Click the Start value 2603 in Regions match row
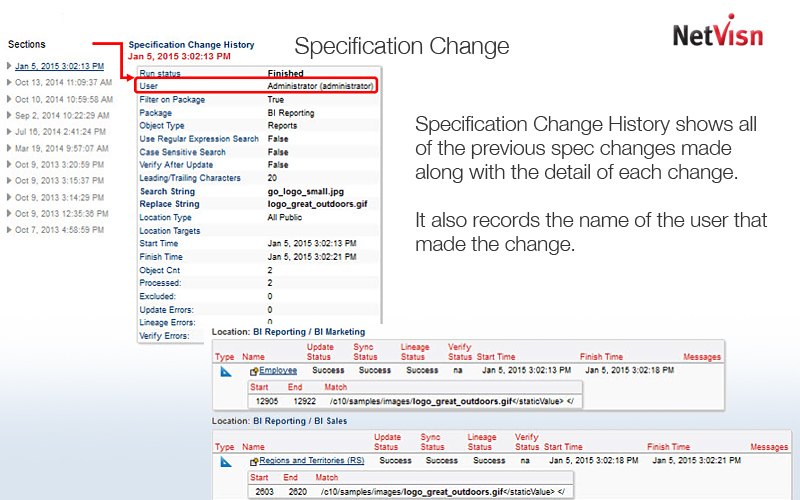Screen dimensions: 800x500 264,492
